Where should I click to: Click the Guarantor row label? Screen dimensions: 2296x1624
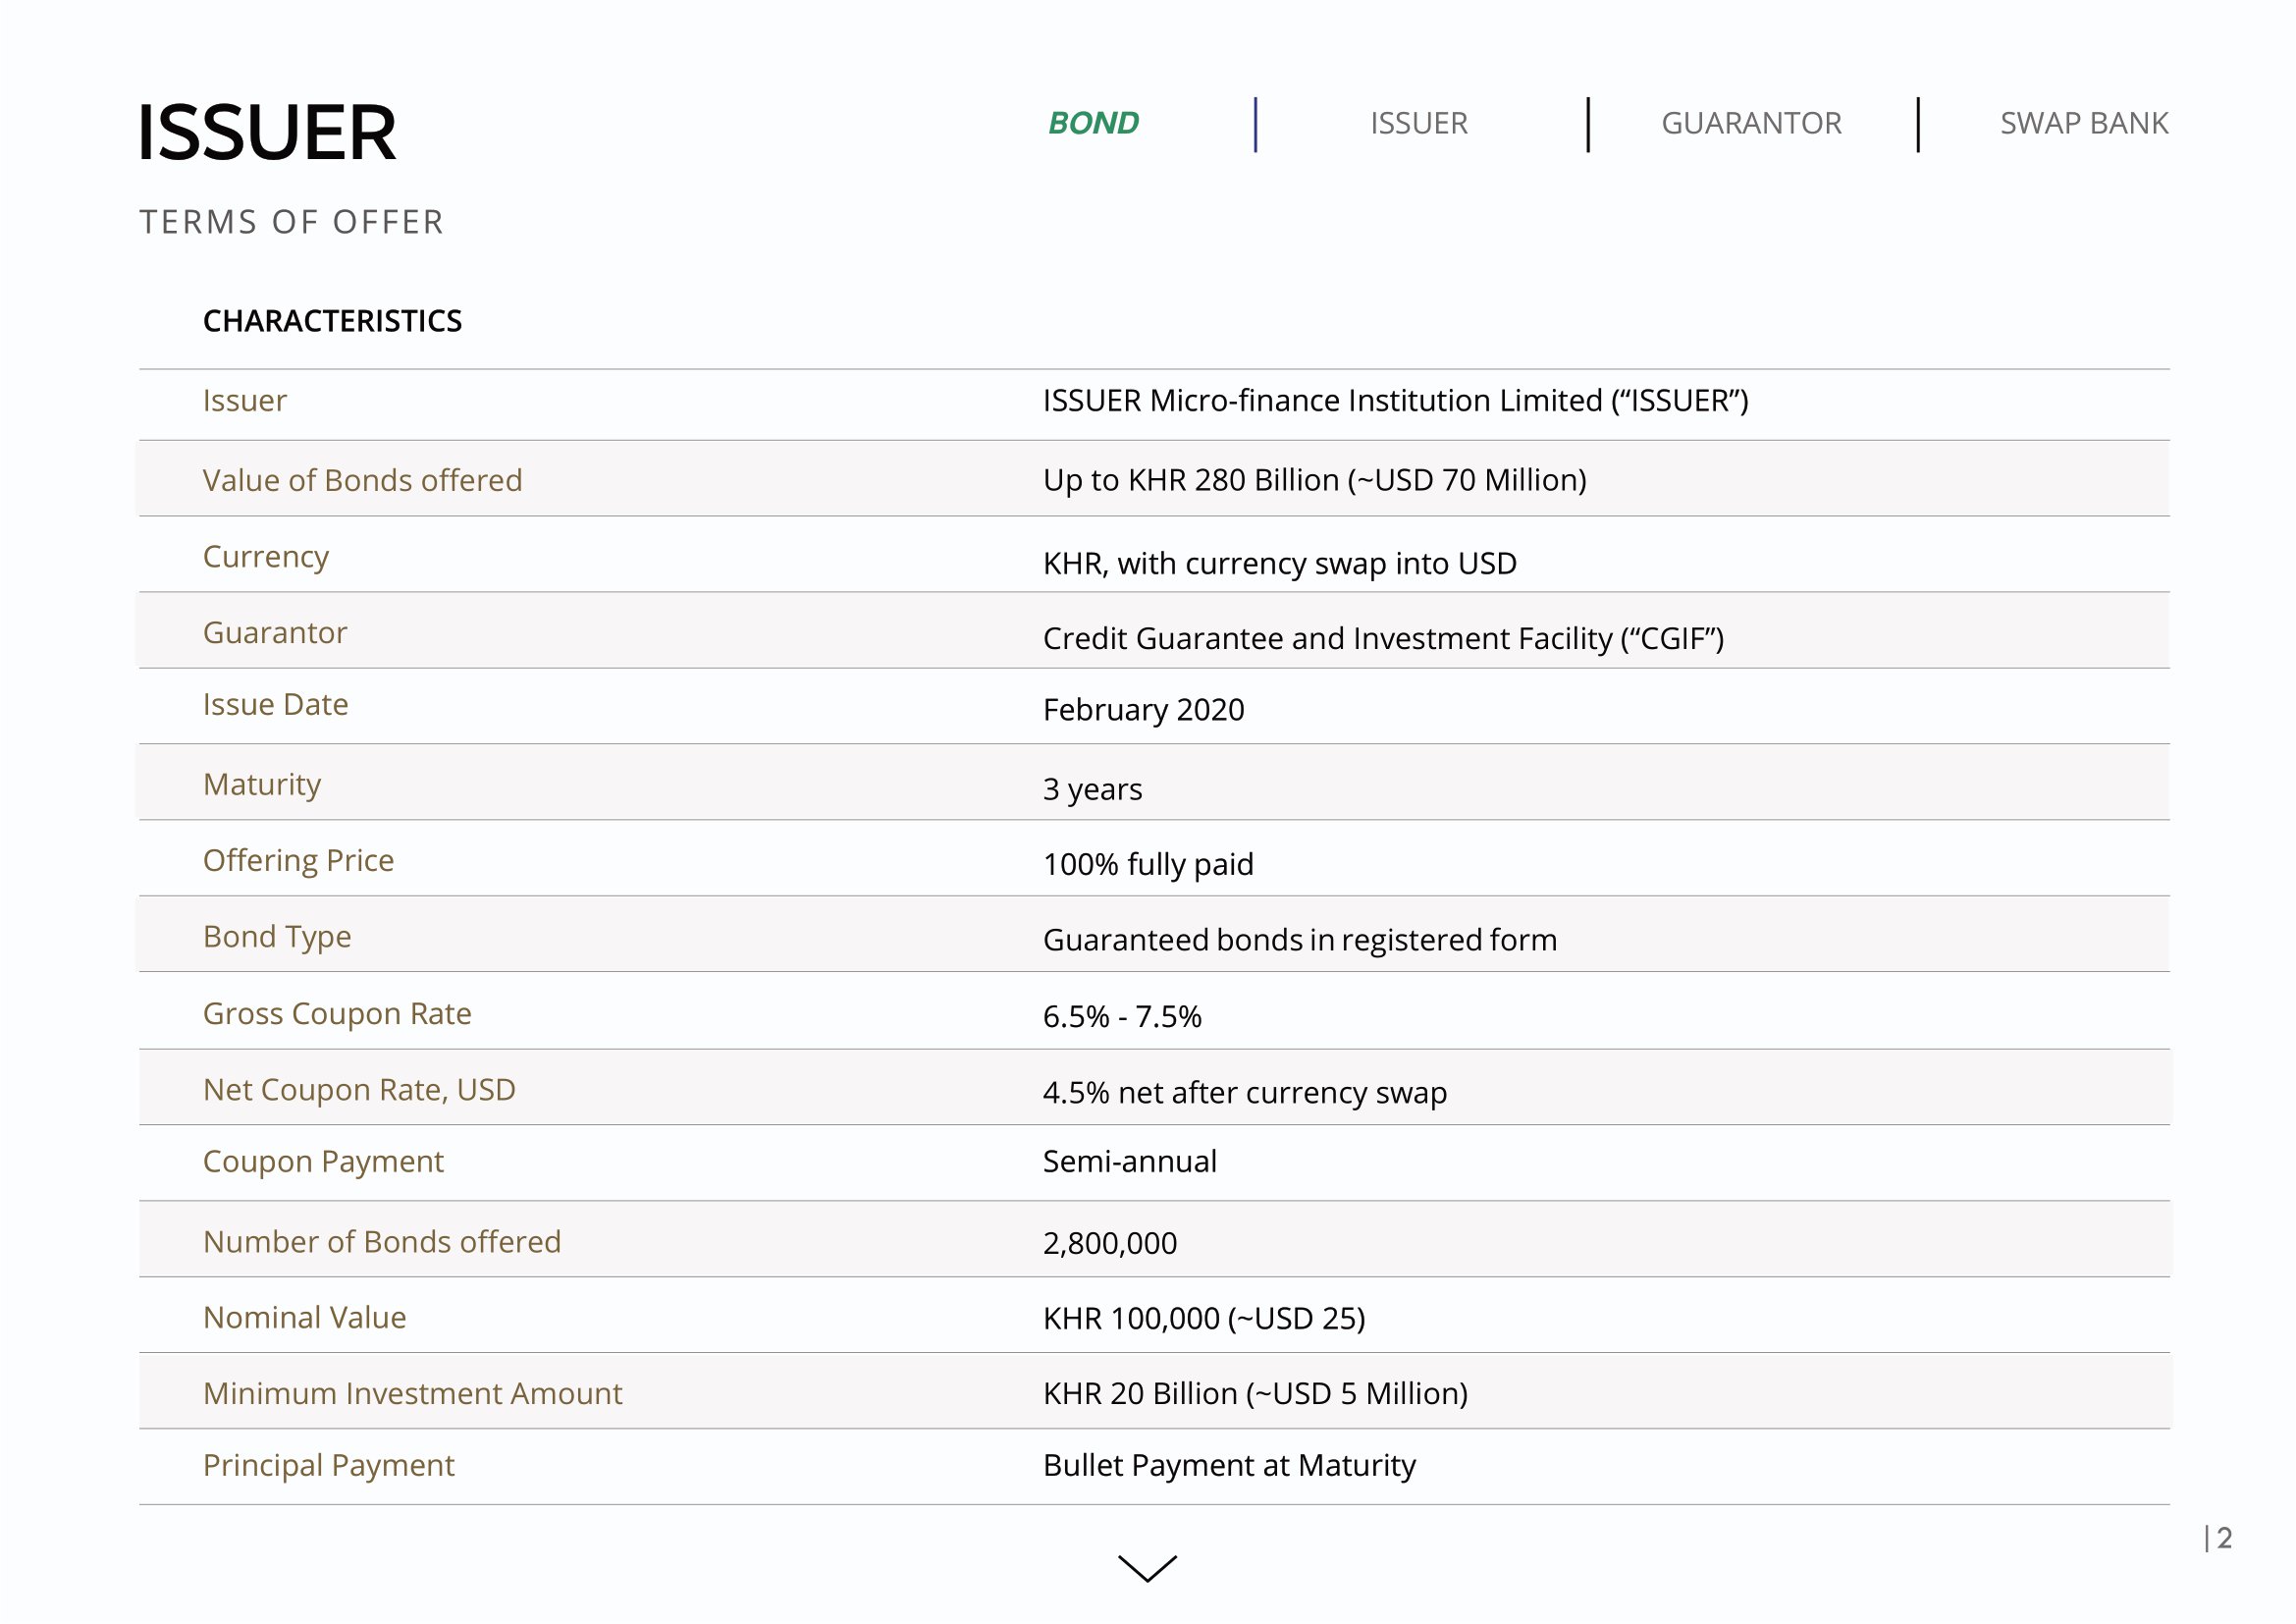275,633
